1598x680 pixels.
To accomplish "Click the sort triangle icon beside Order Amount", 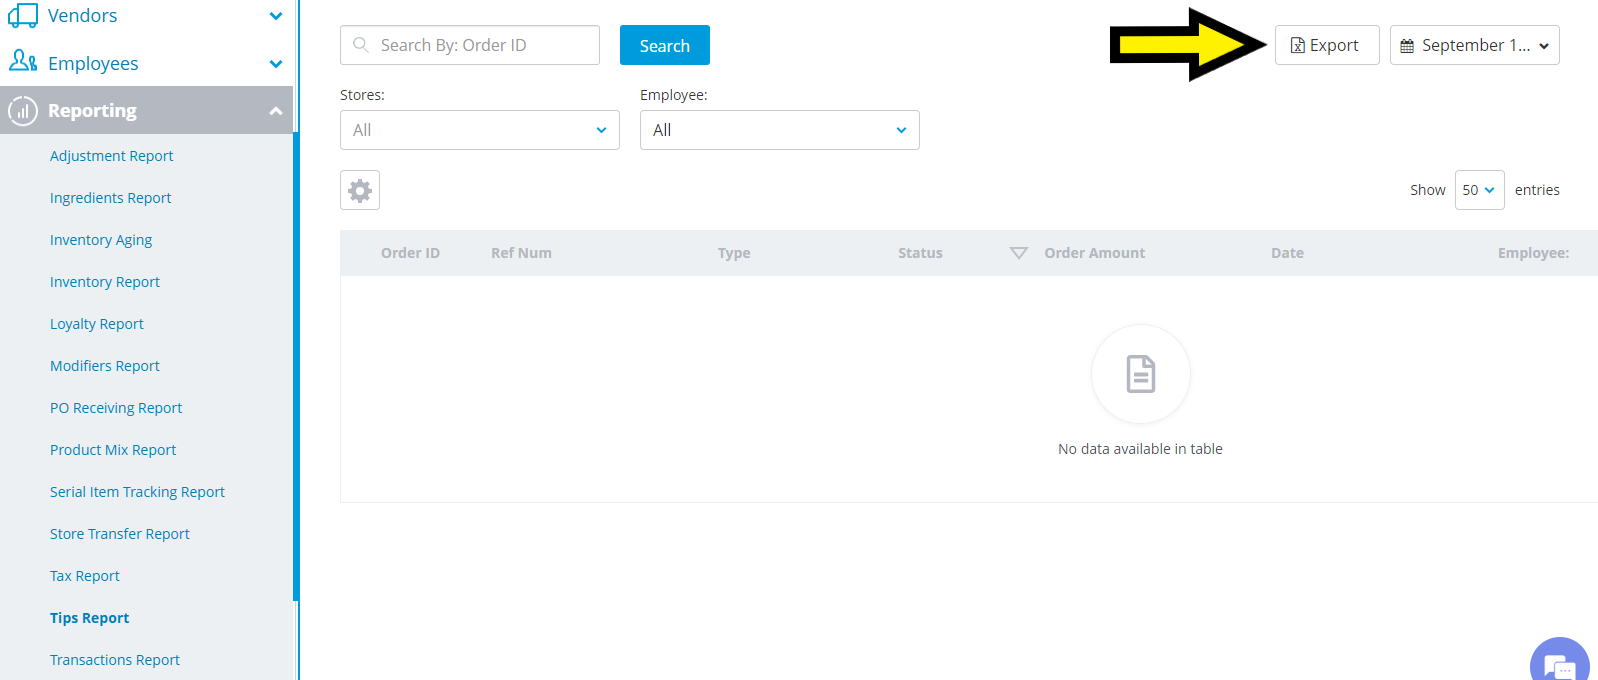I will coord(1018,253).
